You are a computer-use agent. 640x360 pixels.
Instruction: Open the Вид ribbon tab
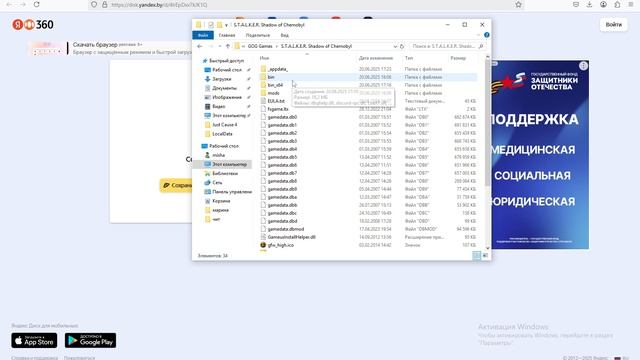pos(284,36)
